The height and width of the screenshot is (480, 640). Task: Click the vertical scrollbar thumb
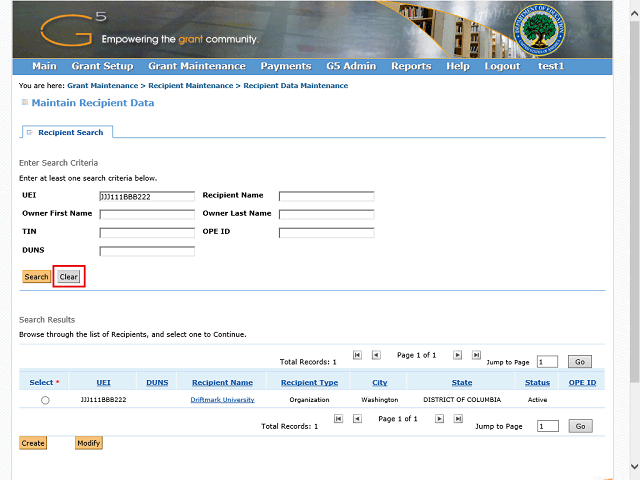click(x=634, y=202)
